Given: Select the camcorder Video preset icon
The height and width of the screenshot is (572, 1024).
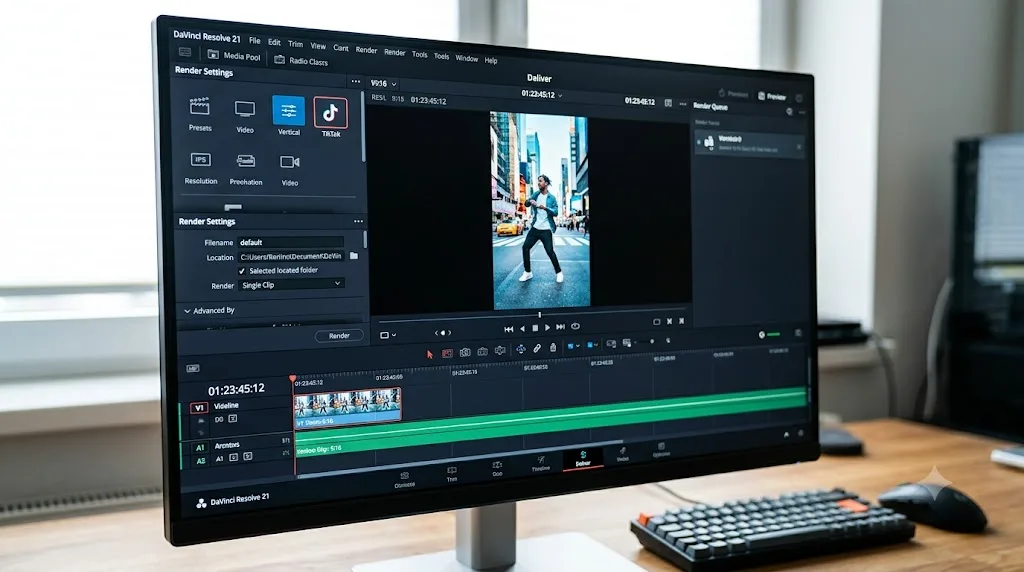Looking at the screenshot, I should click(x=289, y=161).
